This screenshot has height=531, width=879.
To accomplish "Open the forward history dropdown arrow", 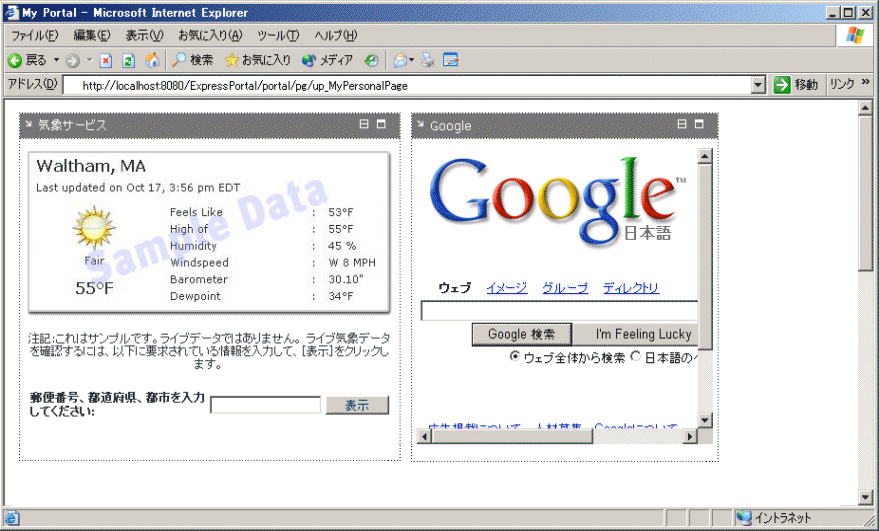I will 89,60.
